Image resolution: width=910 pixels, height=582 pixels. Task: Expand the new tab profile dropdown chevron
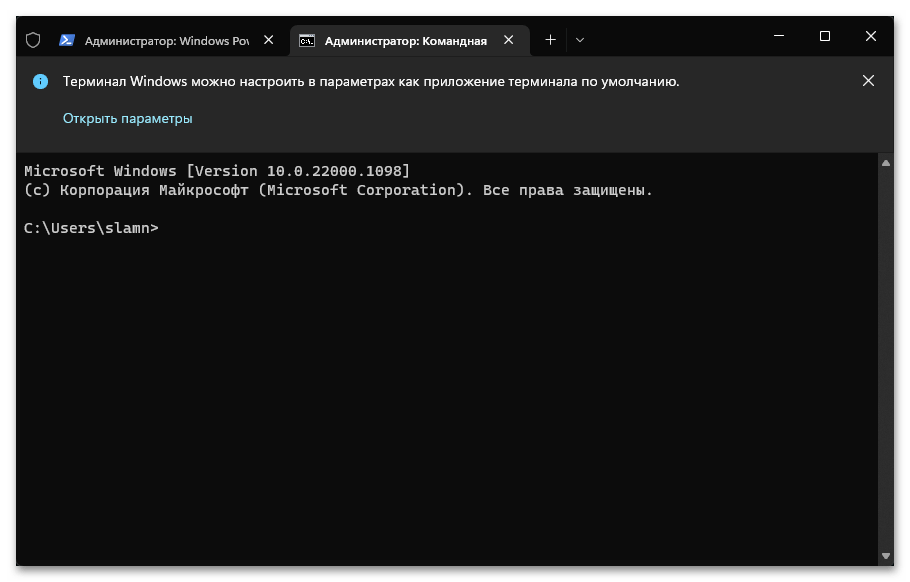point(580,40)
